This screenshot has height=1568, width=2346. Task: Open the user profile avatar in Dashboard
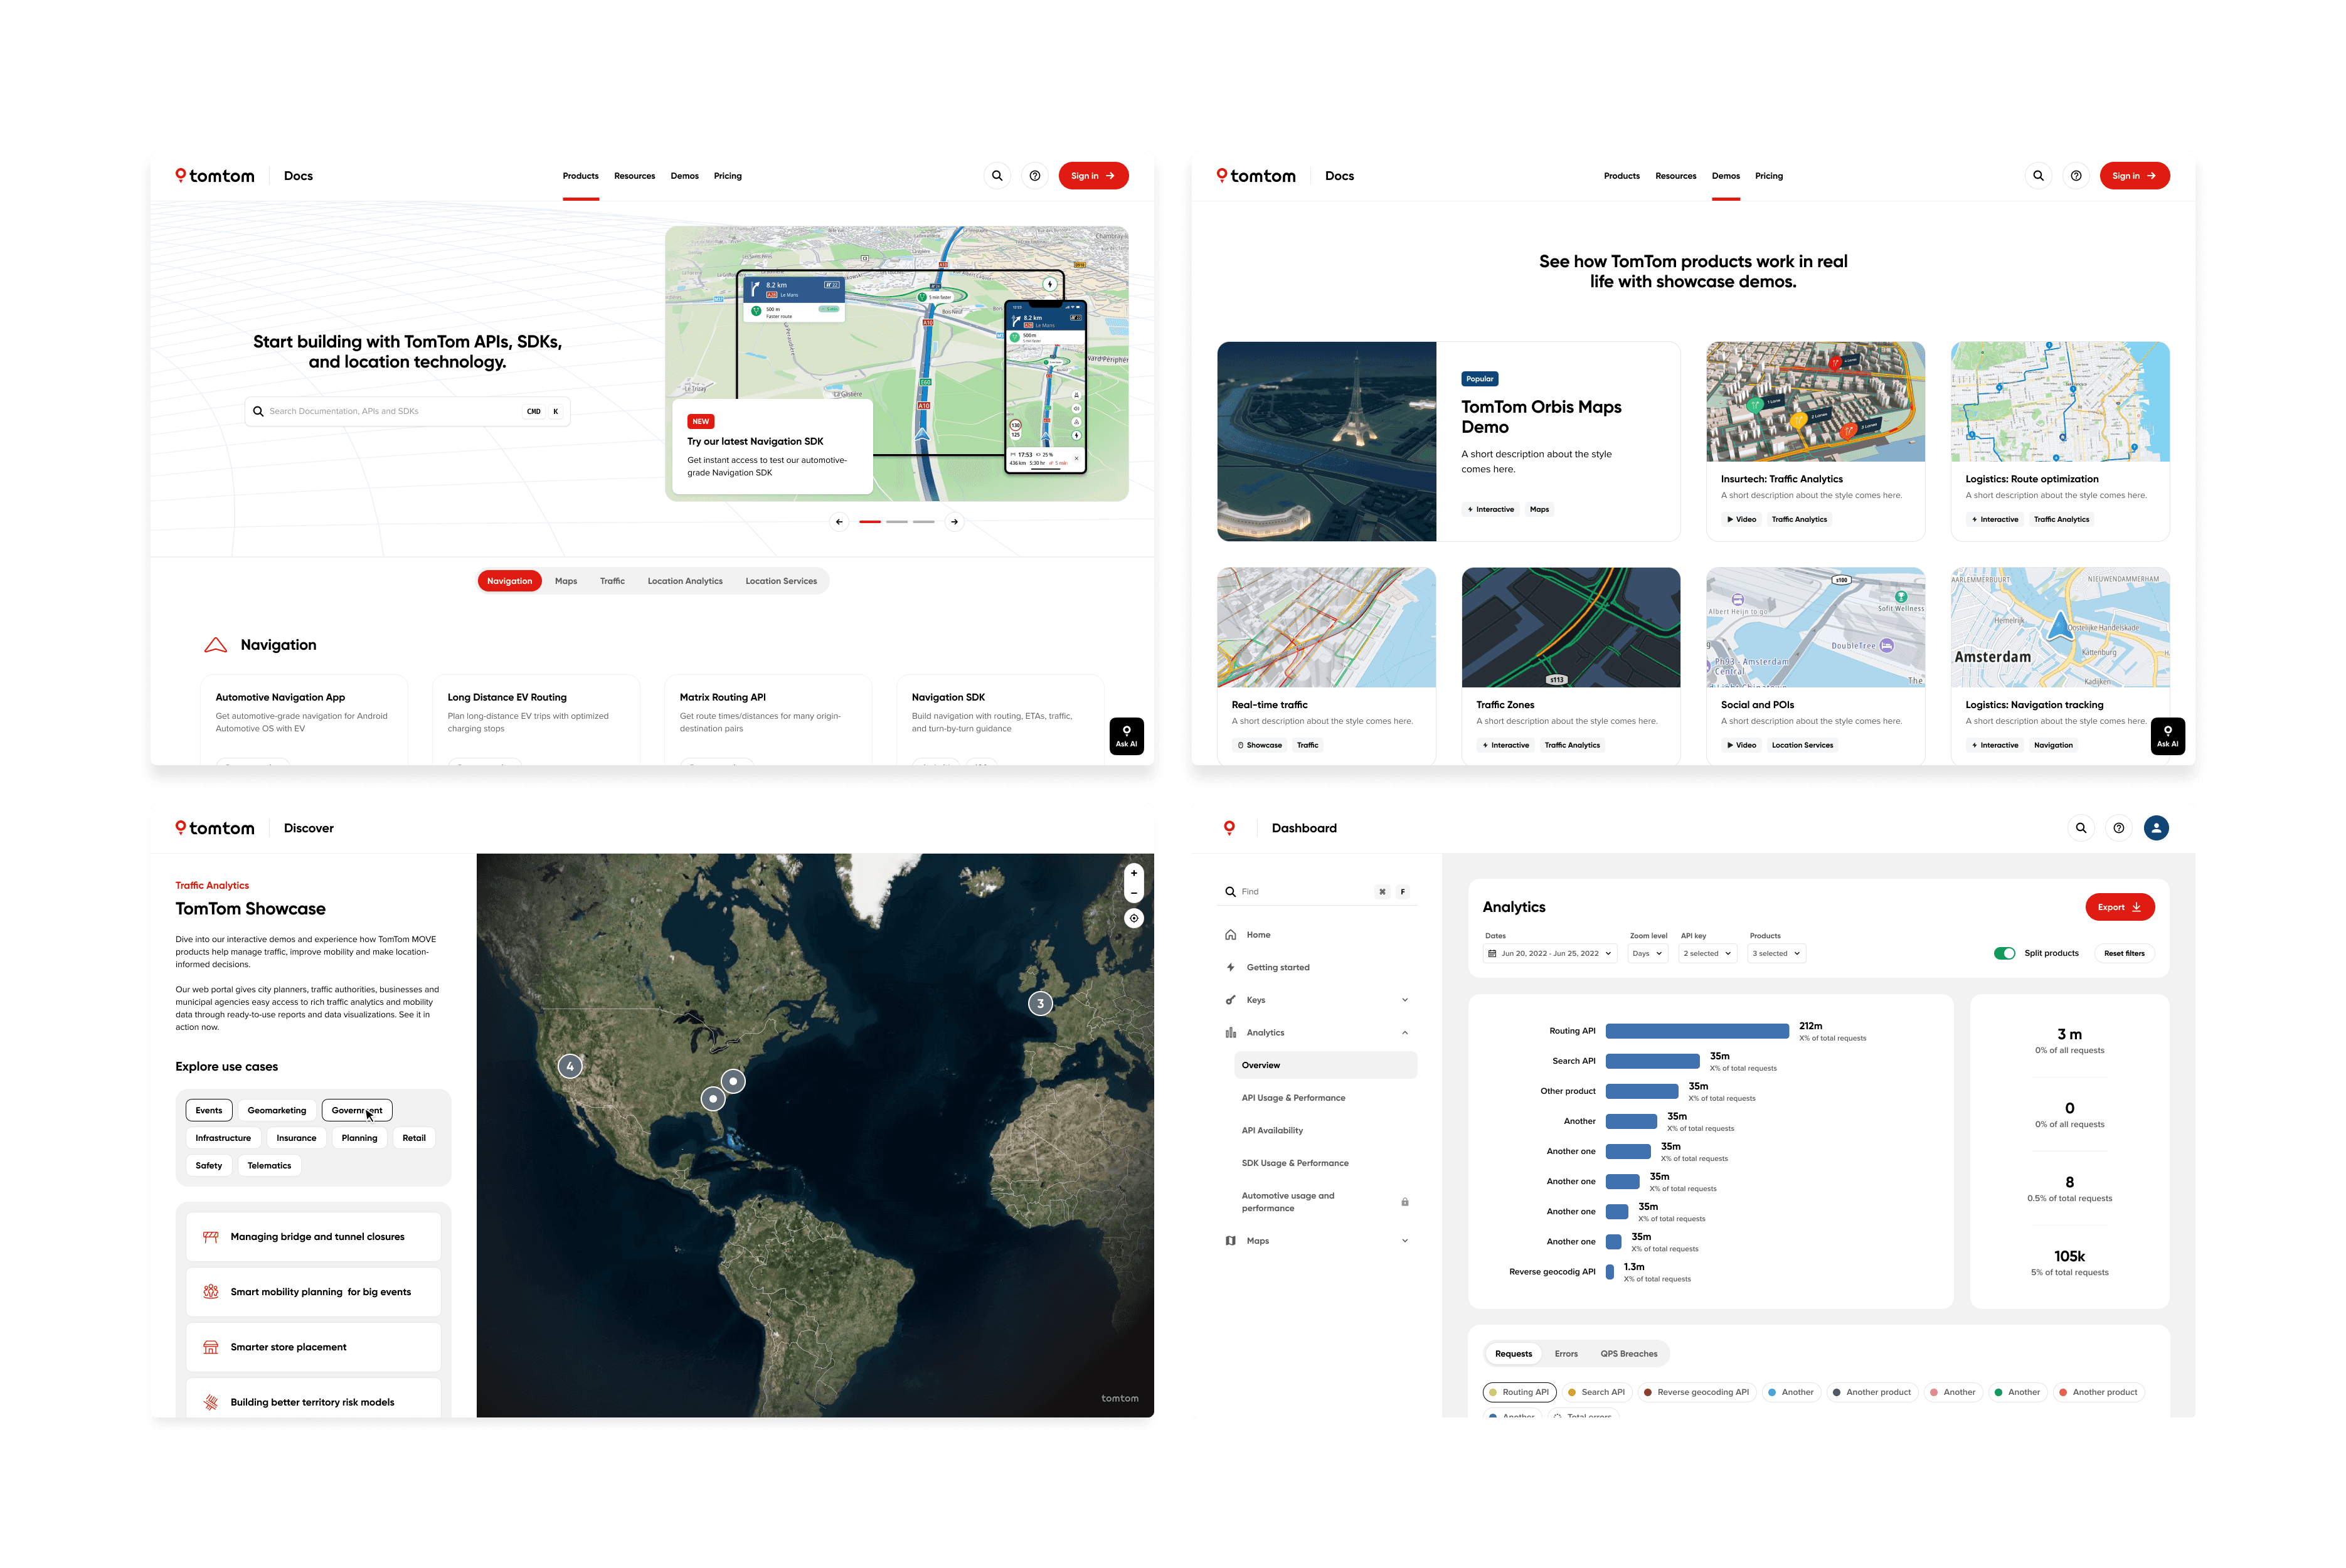point(2156,828)
